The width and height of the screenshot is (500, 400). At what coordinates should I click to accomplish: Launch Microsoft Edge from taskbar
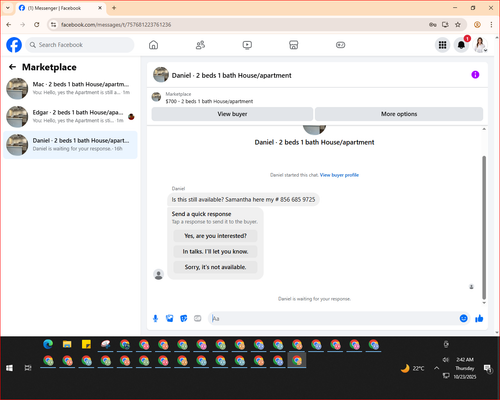48,344
